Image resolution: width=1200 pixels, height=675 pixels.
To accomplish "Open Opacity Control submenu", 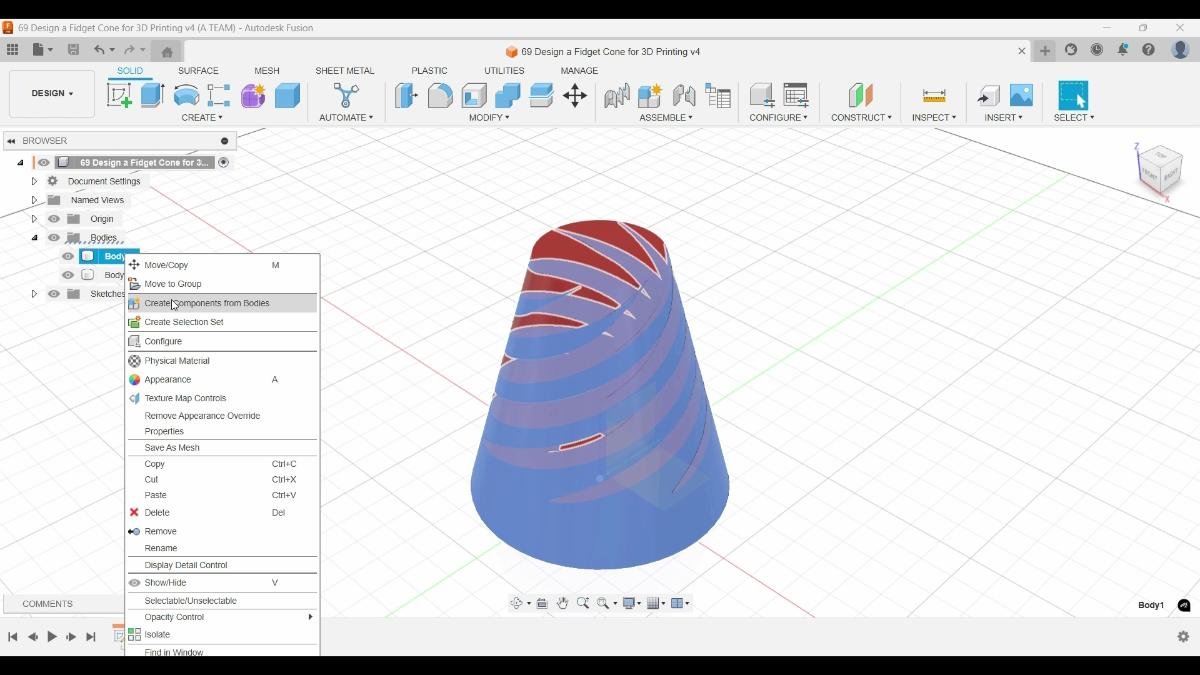I will (x=222, y=617).
